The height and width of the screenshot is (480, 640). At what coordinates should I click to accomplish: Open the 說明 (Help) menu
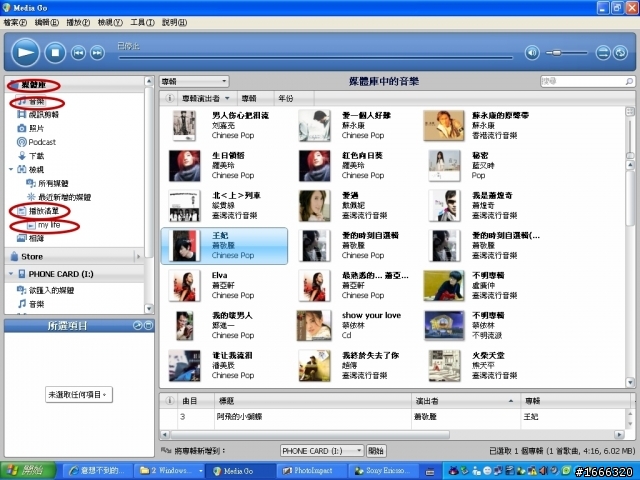pos(174,22)
